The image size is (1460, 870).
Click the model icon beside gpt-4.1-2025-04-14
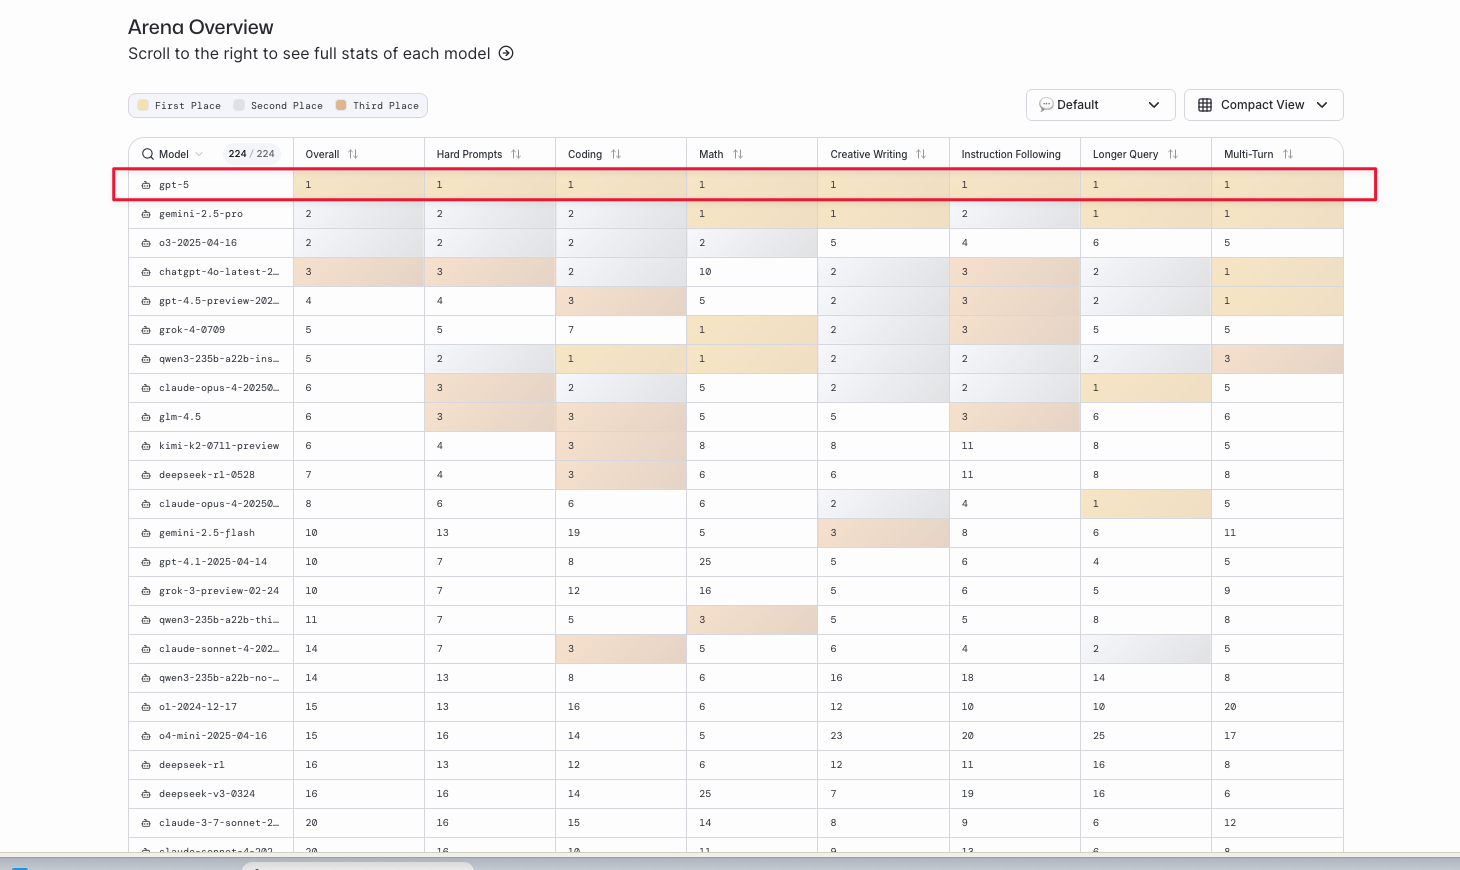pos(146,562)
